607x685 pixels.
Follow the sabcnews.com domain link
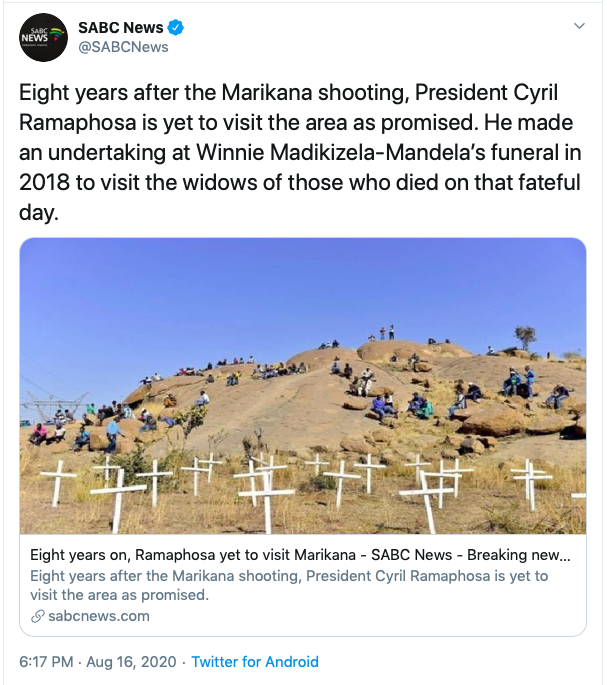click(99, 616)
